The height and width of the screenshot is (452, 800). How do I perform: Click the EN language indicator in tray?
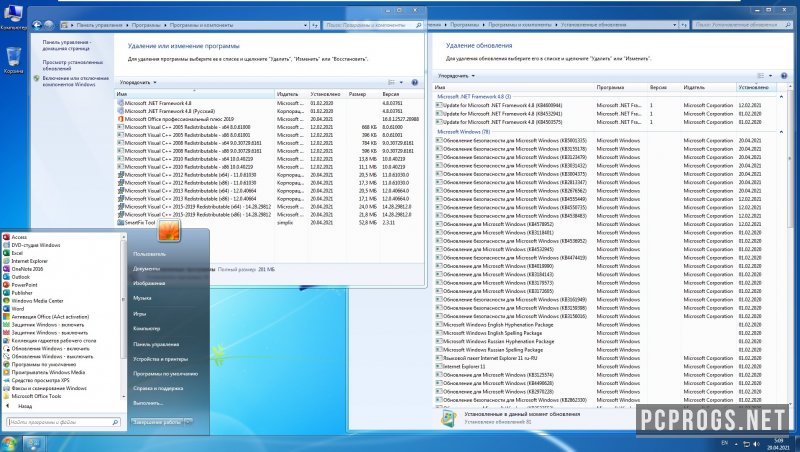(x=724, y=443)
